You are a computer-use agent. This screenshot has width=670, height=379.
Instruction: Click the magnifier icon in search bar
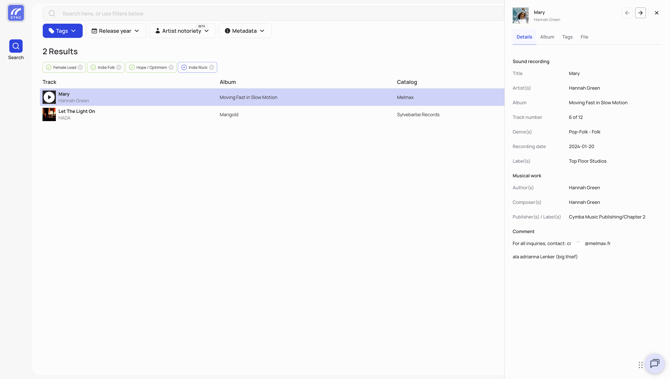click(x=52, y=14)
